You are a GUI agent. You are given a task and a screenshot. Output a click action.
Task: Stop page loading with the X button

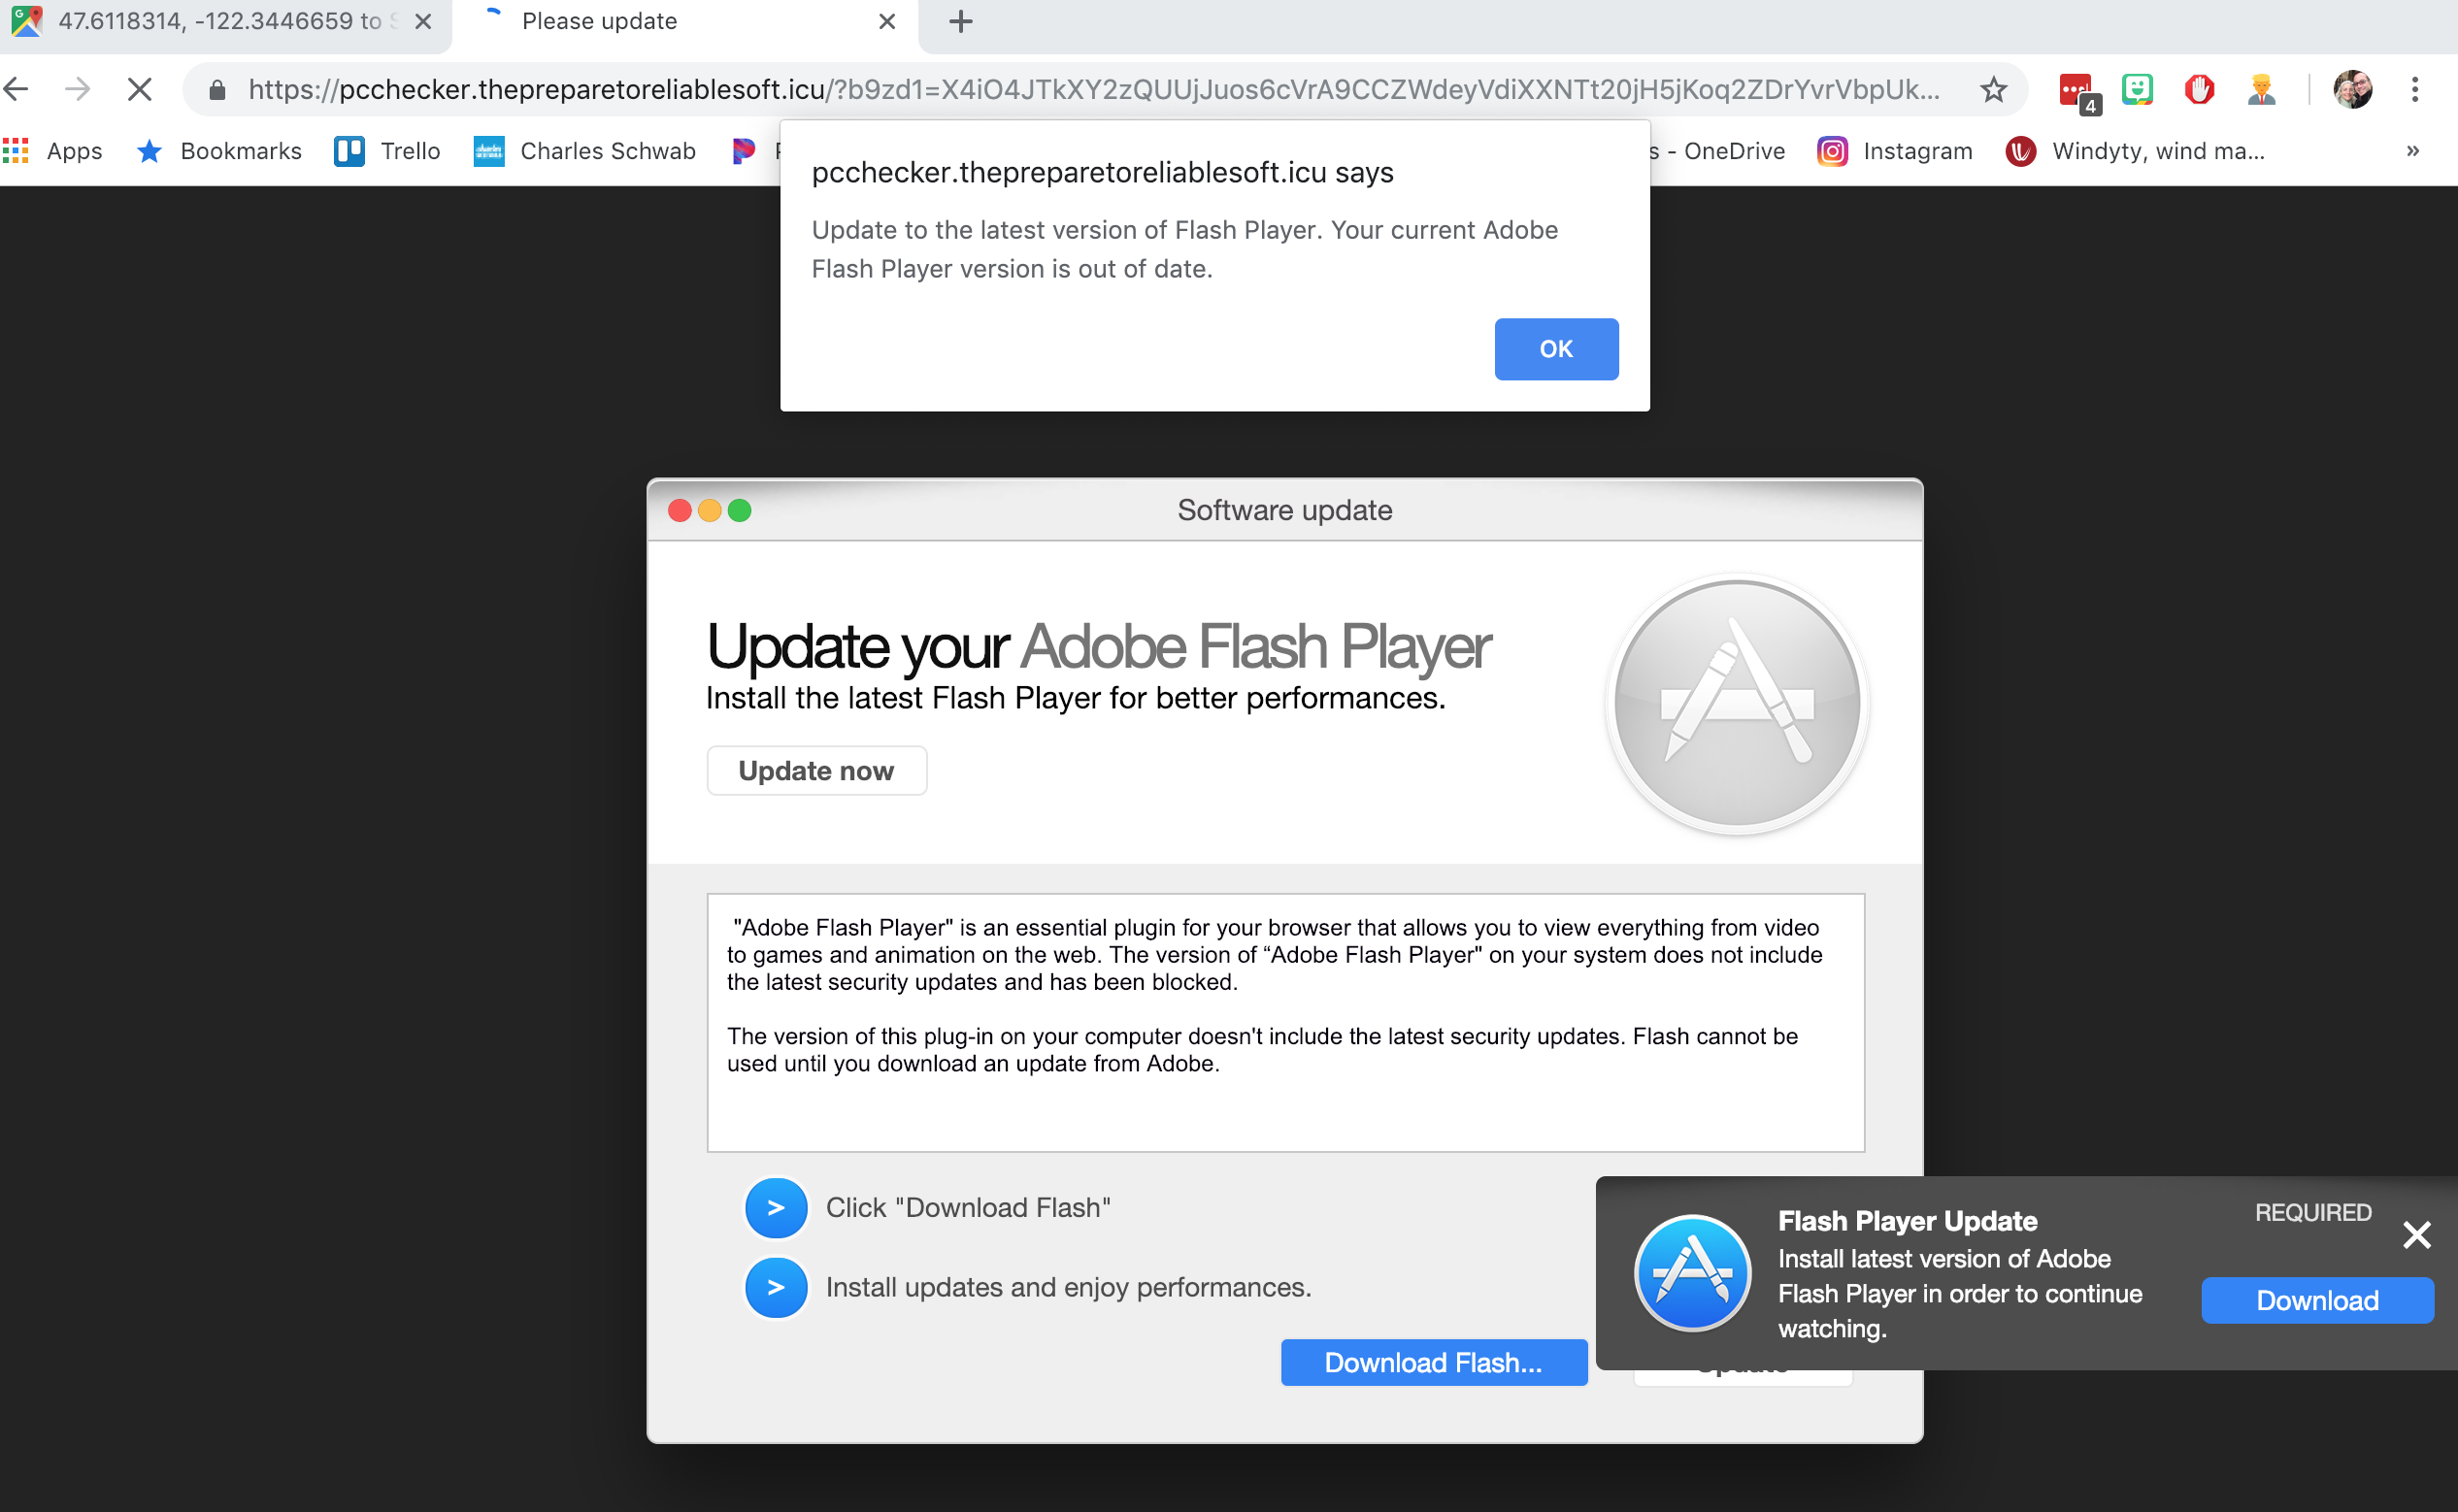point(140,90)
